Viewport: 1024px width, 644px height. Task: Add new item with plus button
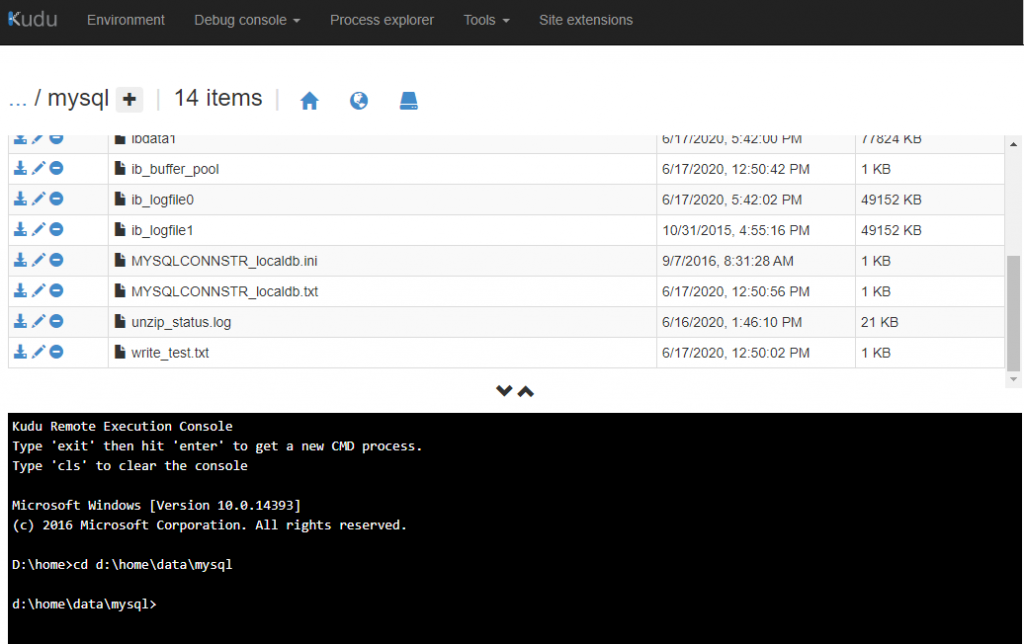[x=129, y=99]
